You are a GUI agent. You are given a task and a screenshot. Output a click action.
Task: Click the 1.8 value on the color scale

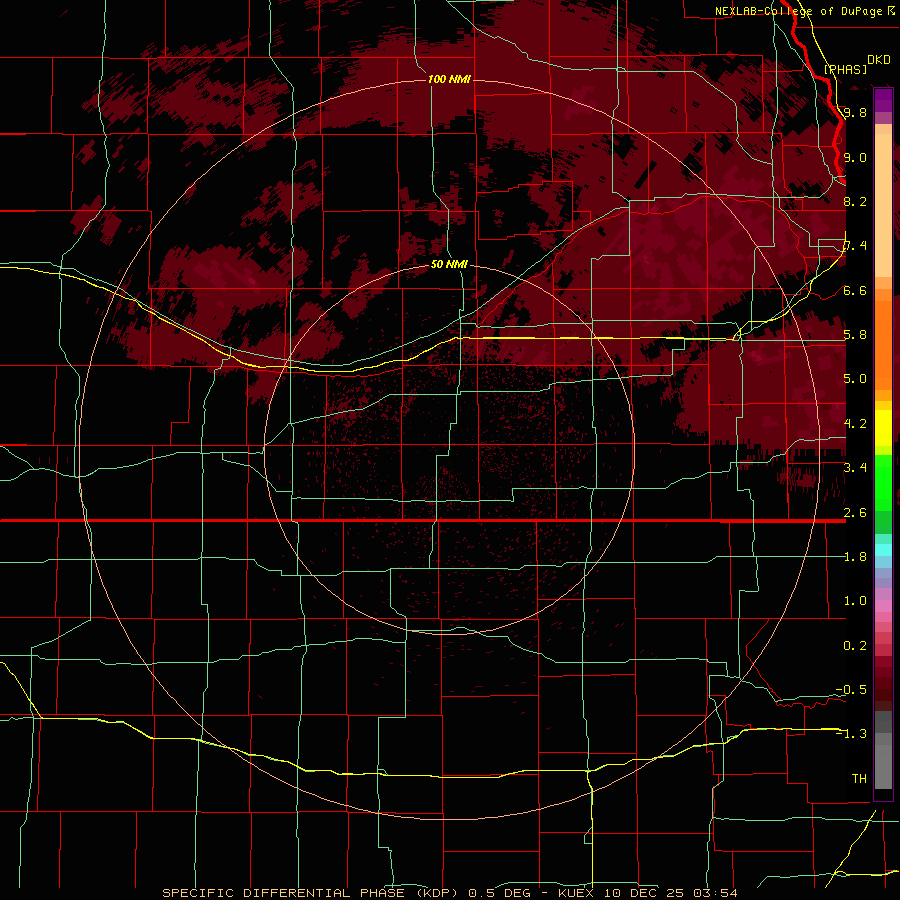click(855, 556)
